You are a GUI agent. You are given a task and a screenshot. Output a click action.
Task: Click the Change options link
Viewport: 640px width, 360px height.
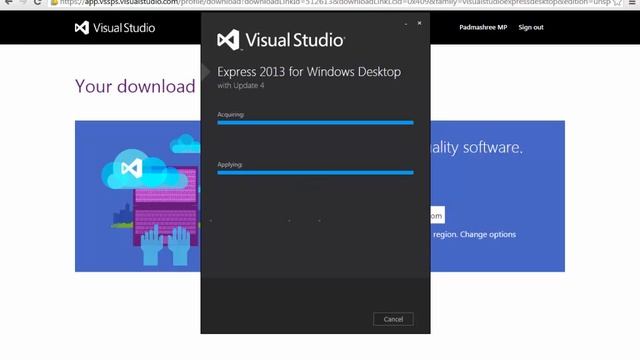point(488,234)
